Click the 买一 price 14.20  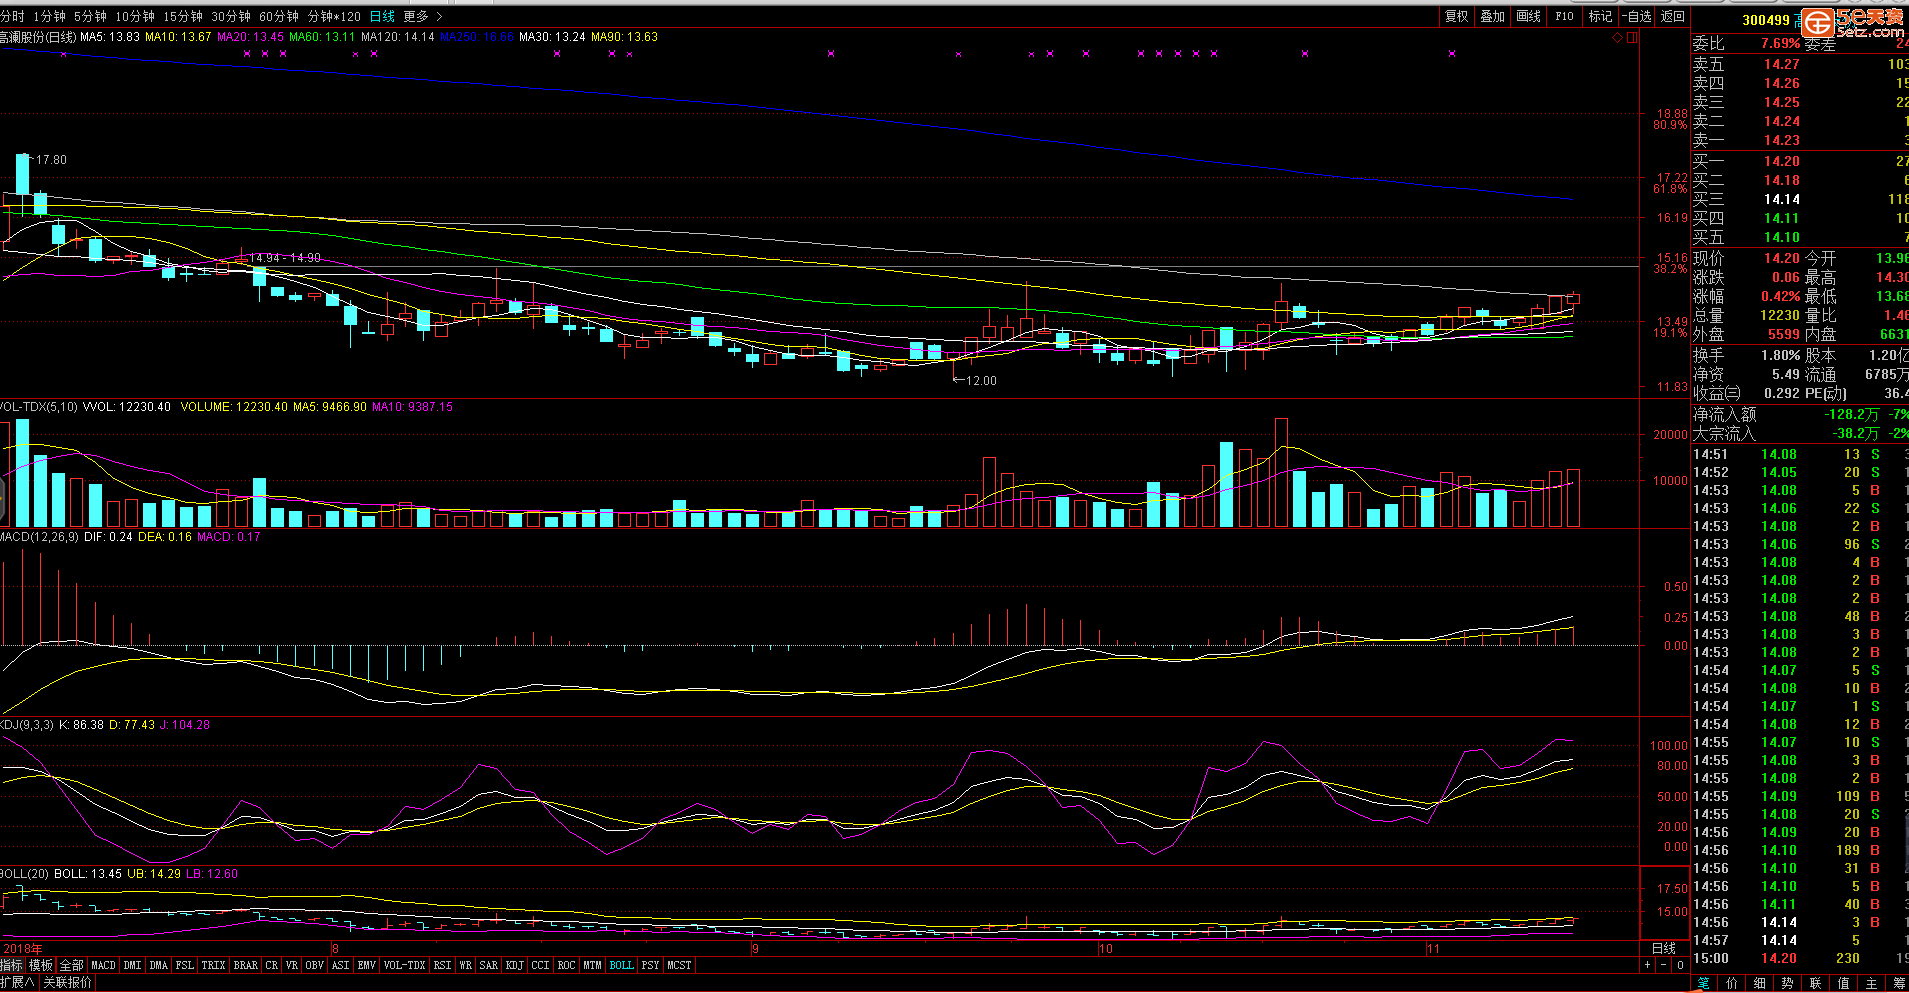point(1781,161)
